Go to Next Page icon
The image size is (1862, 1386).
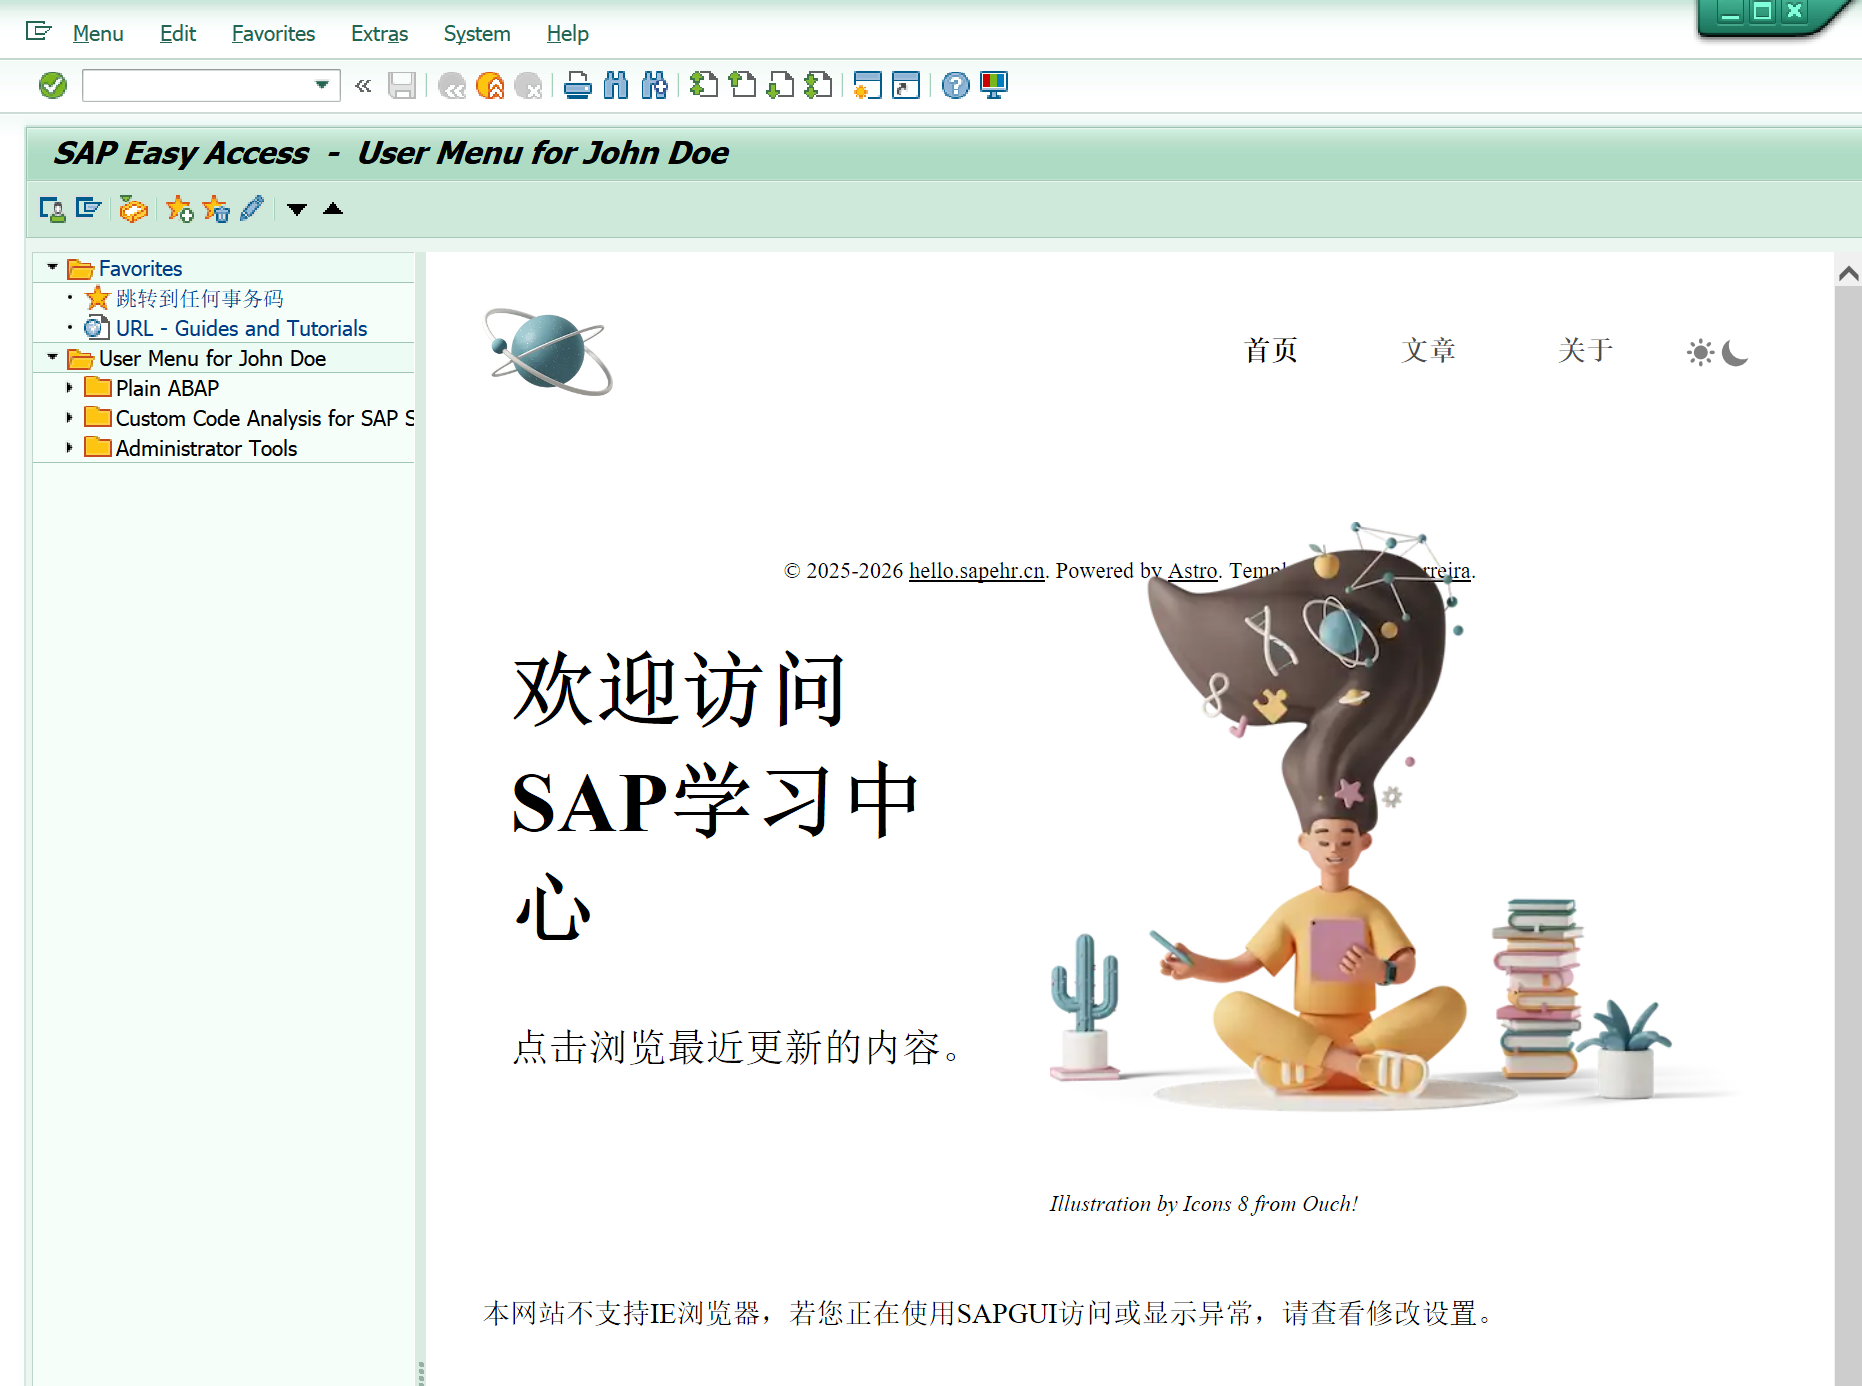click(x=780, y=86)
